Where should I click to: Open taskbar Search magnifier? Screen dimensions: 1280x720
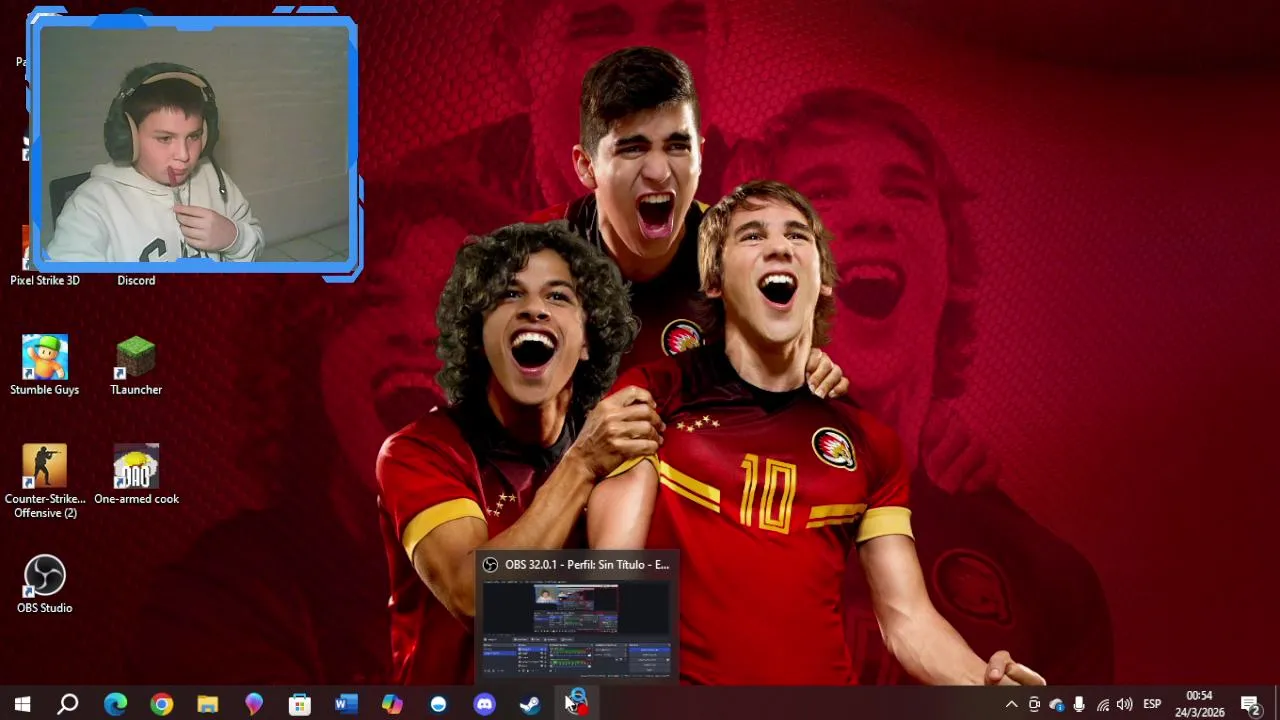(68, 704)
